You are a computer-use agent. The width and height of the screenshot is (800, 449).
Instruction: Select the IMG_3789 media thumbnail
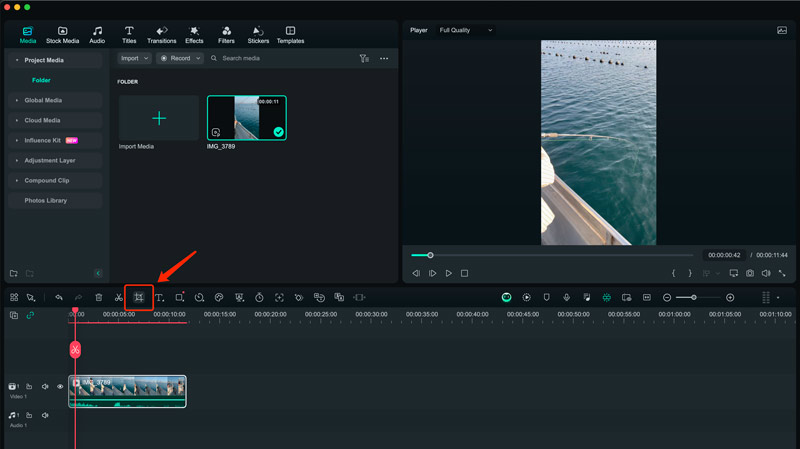click(246, 118)
